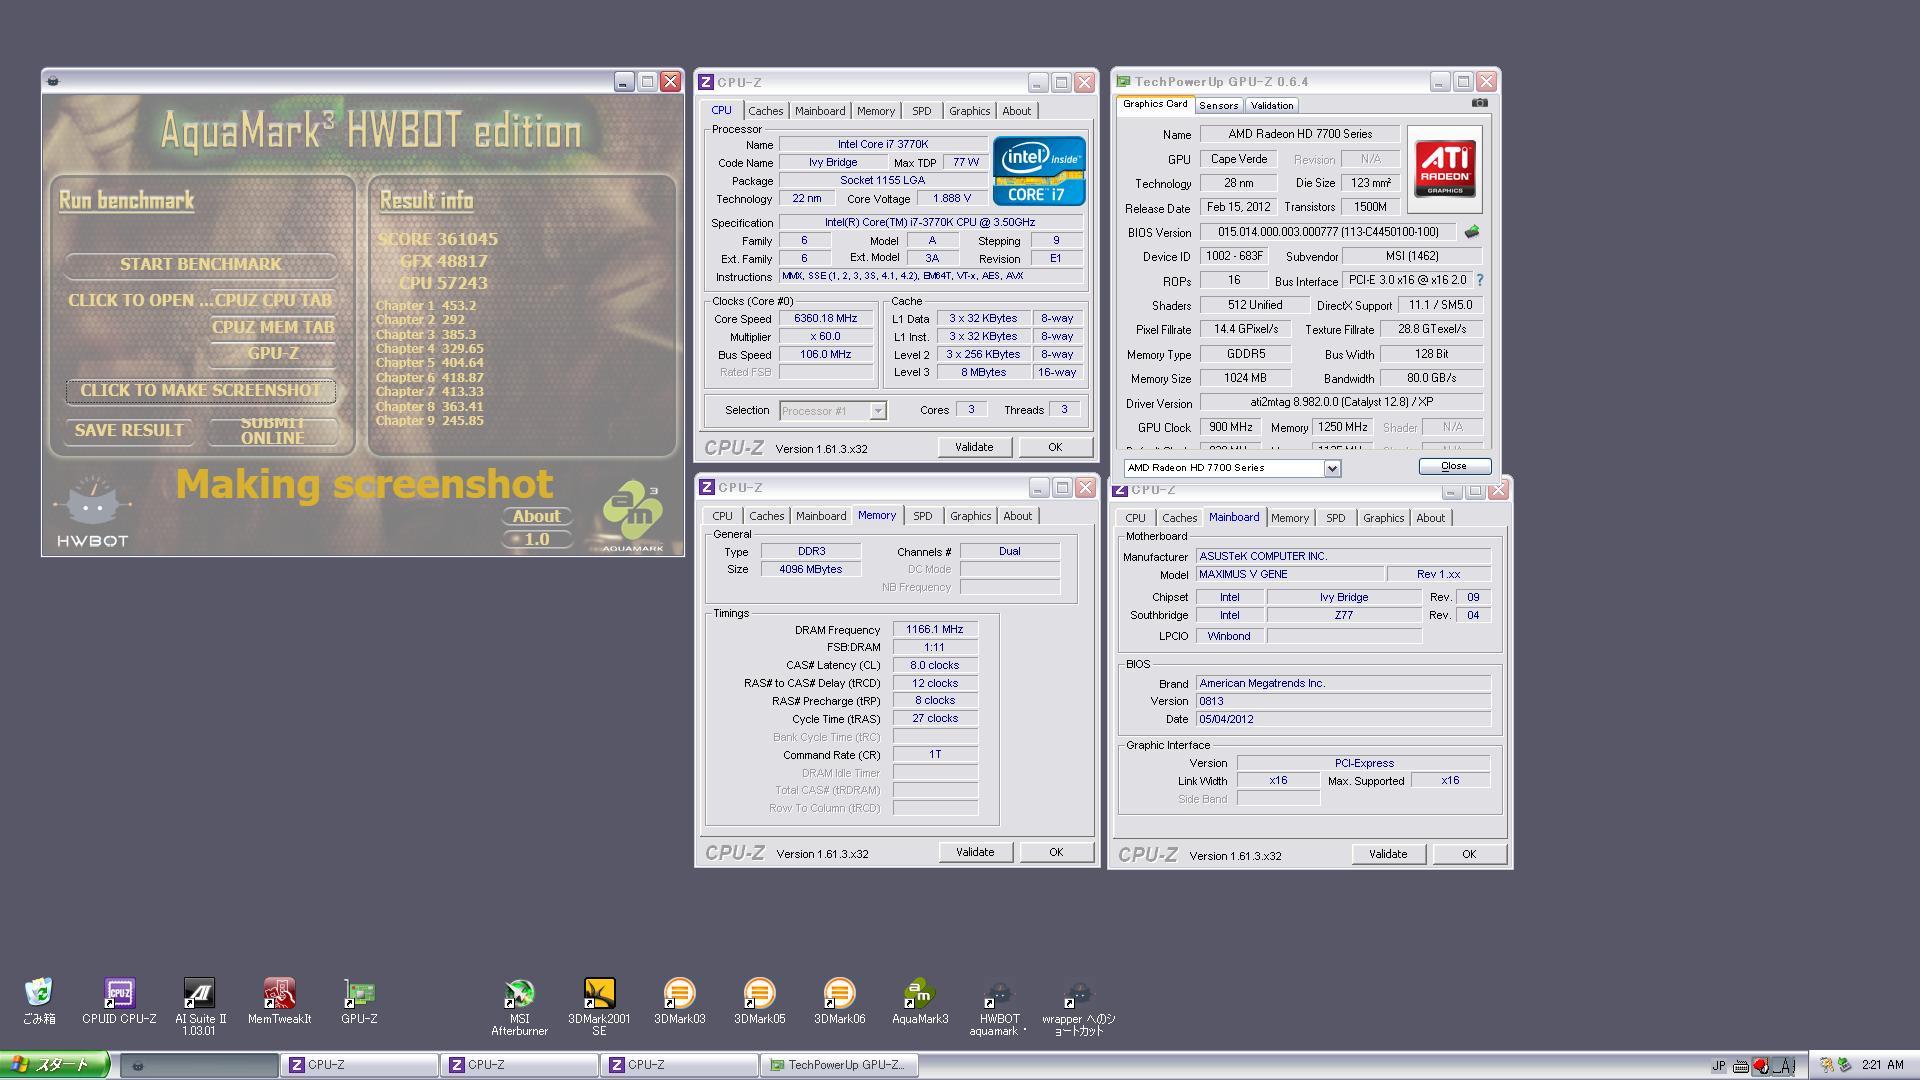The image size is (1920, 1080).
Task: Click AquaMark window title bar icon
Action: [53, 81]
